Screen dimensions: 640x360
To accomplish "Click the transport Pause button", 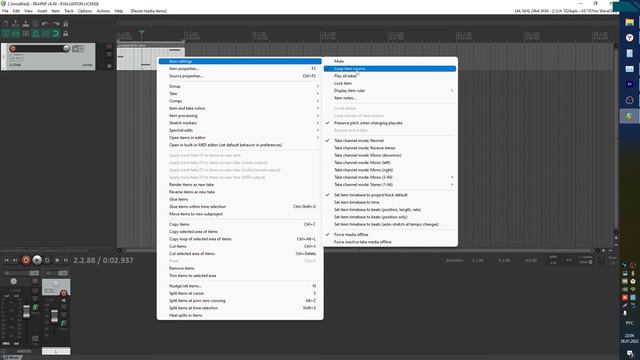I will pos(66,260).
